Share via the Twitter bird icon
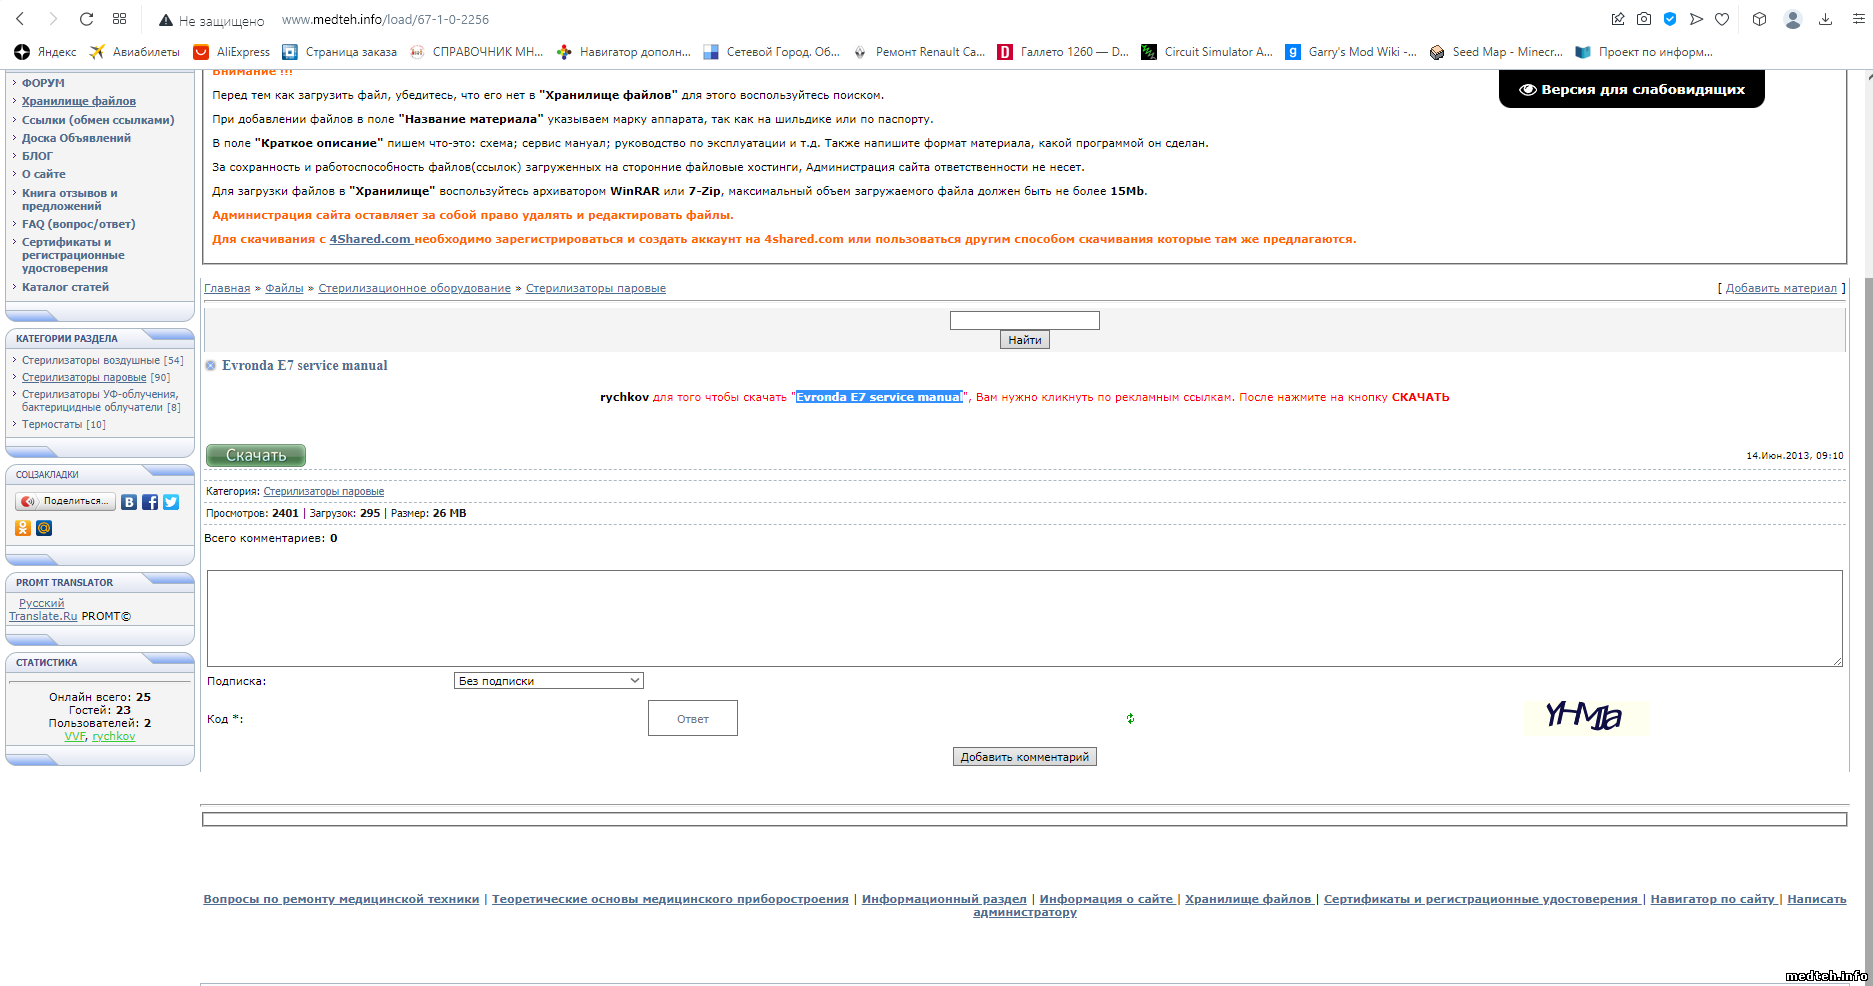The image size is (1873, 986). [171, 502]
